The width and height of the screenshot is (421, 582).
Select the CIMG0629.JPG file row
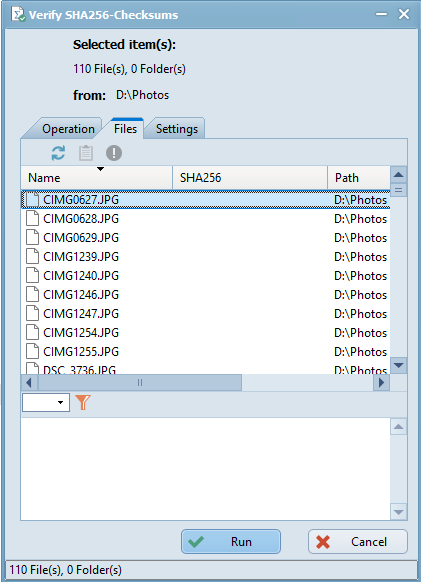tap(206, 238)
